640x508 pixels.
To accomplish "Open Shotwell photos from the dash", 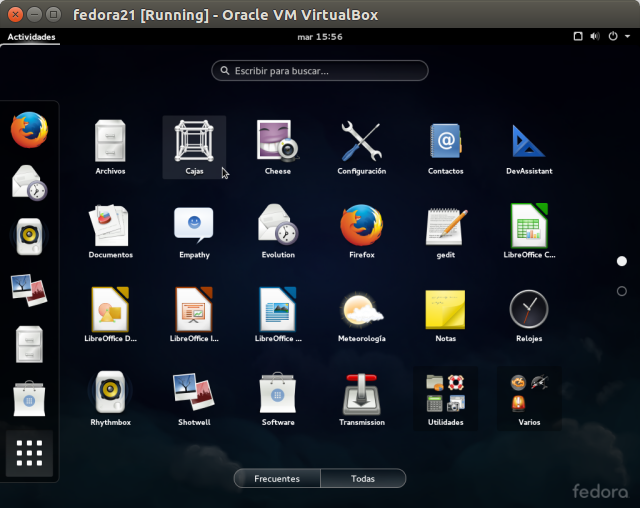I will pyautogui.click(x=29, y=291).
